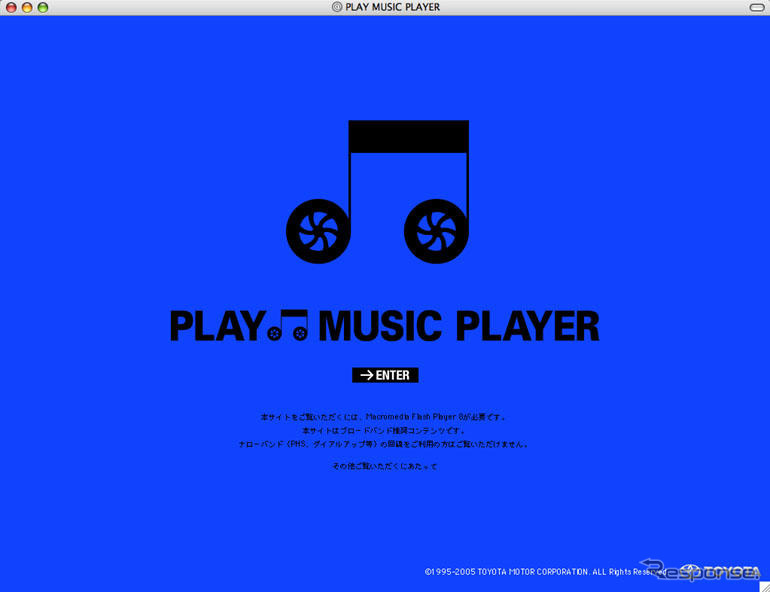
Task: Click the window title proxy icon
Action: pos(337,7)
